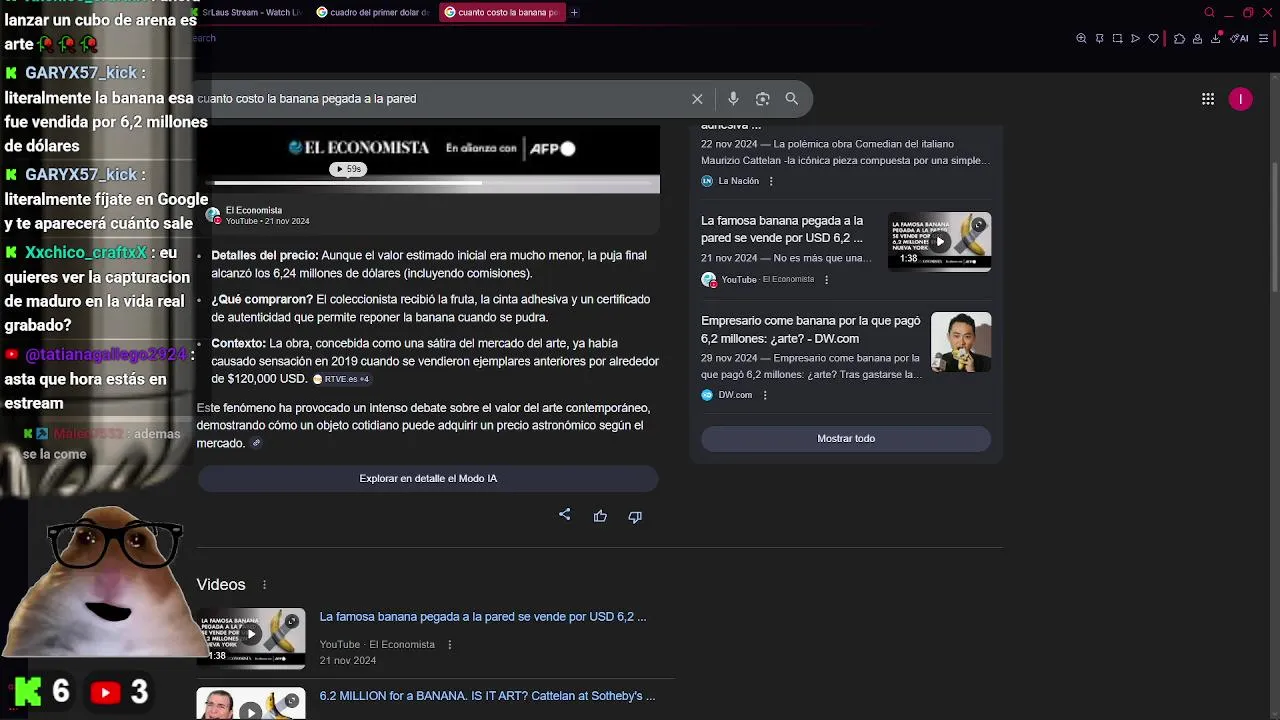Open the extensions cube icon
The width and height of the screenshot is (1280, 720).
[x=1179, y=39]
